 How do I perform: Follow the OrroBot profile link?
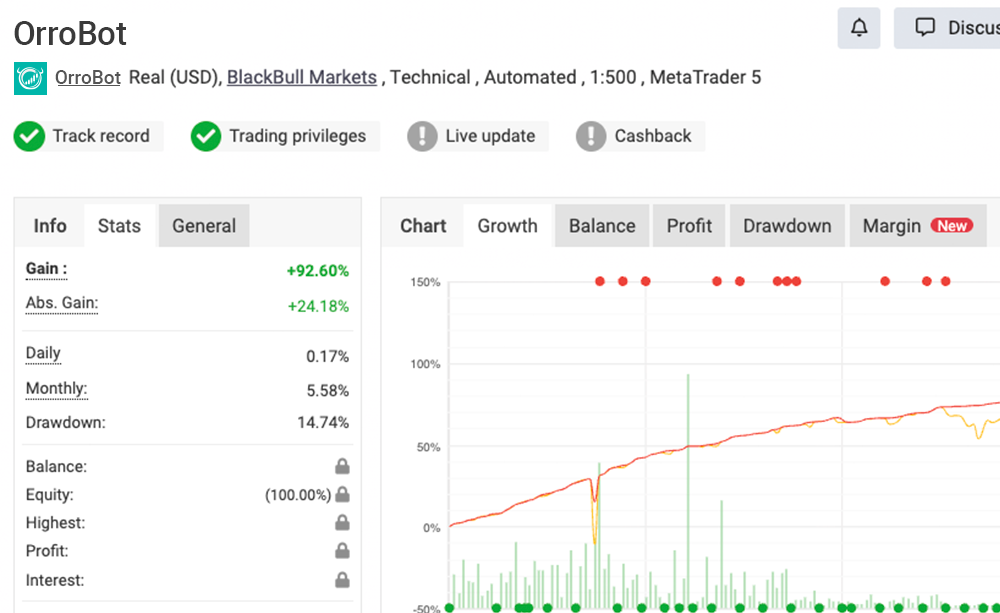point(88,77)
